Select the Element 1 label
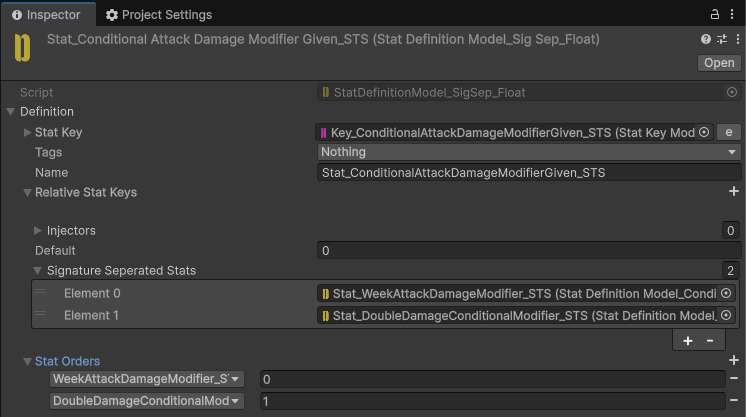Image resolution: width=746 pixels, height=417 pixels. tap(91, 315)
